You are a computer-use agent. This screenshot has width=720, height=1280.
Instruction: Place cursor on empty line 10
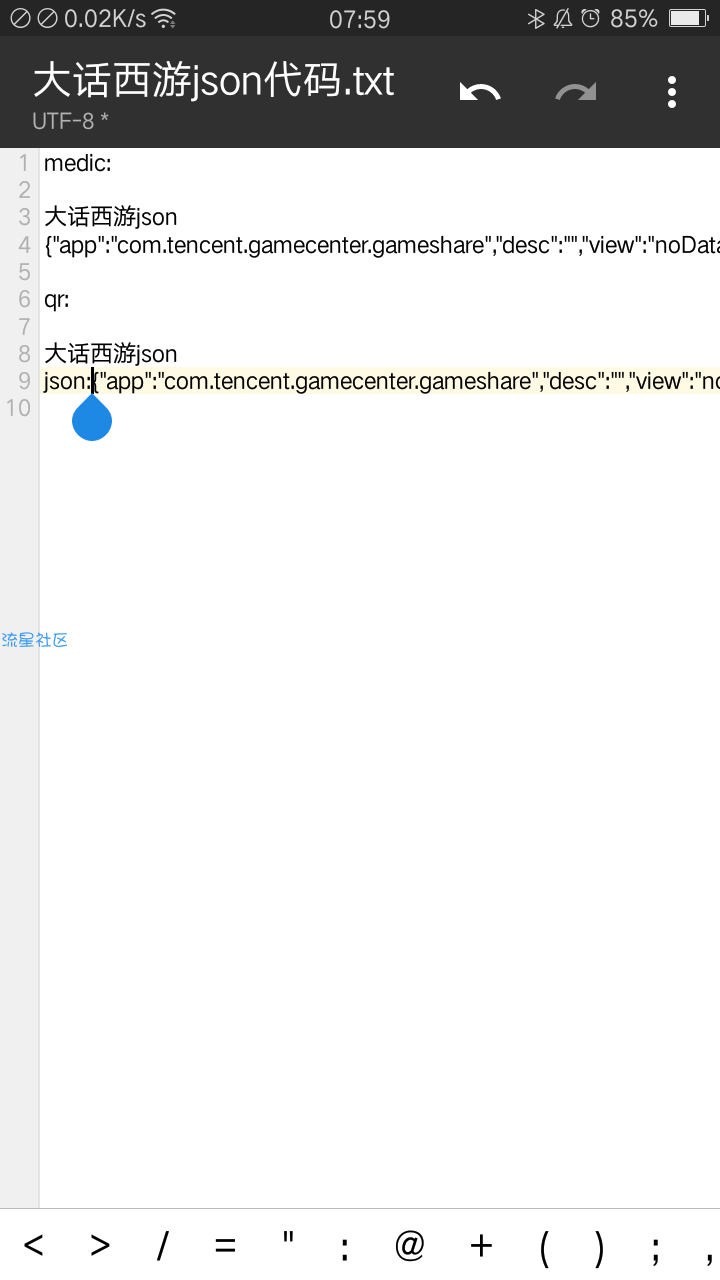click(380, 407)
